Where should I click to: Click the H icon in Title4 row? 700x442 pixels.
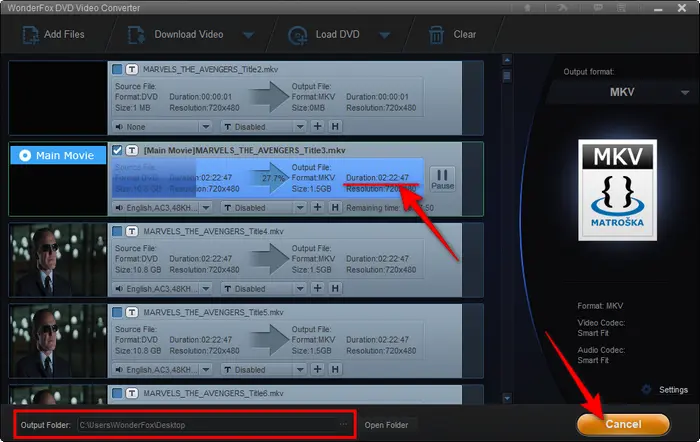335,289
